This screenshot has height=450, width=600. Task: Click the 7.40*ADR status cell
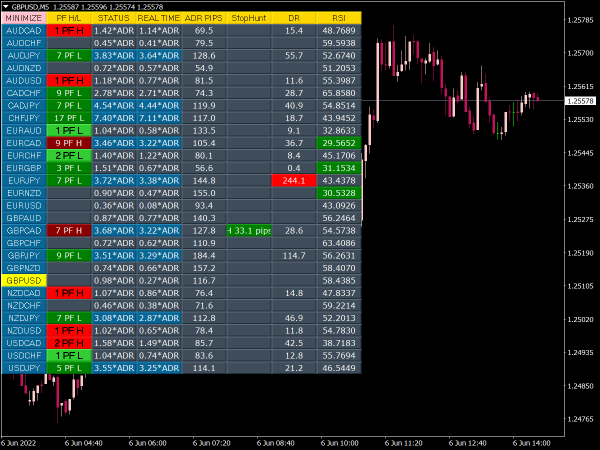[x=114, y=118]
